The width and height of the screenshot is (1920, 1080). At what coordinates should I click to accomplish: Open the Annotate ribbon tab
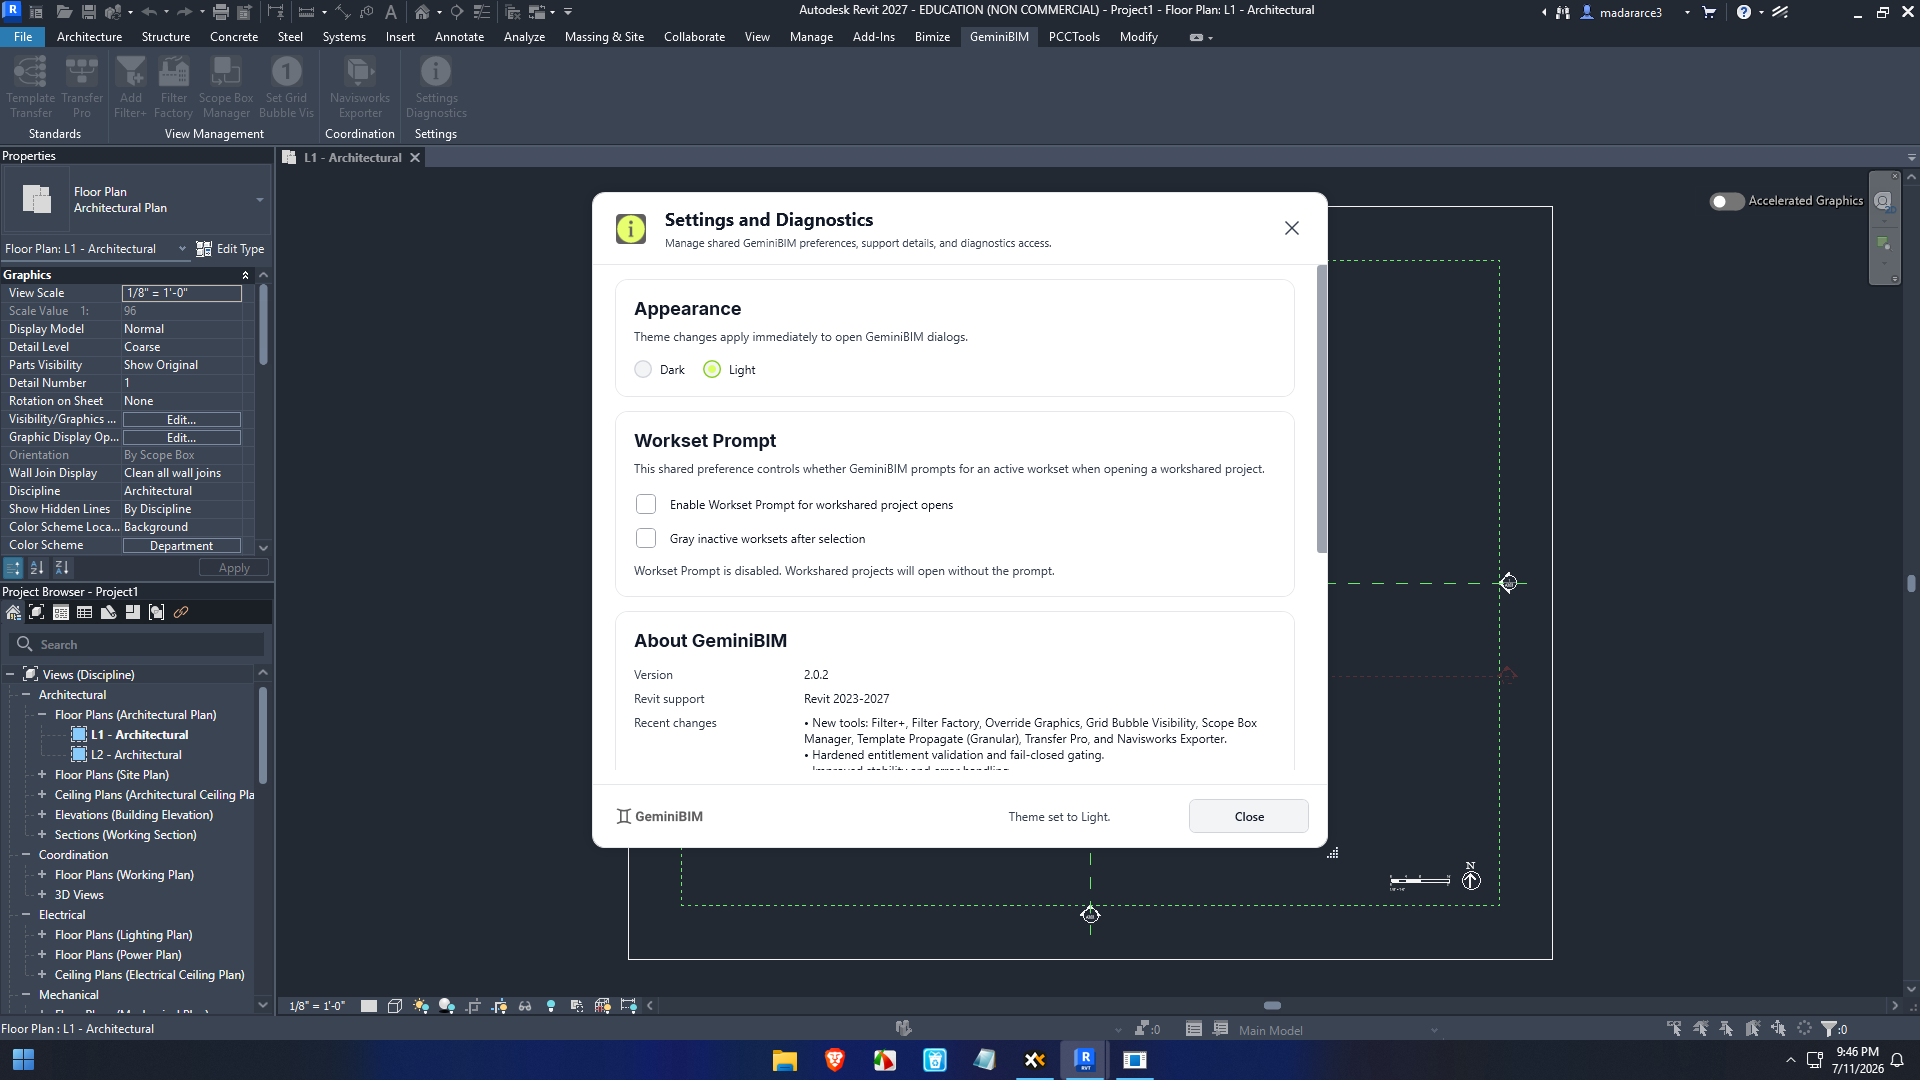point(459,37)
